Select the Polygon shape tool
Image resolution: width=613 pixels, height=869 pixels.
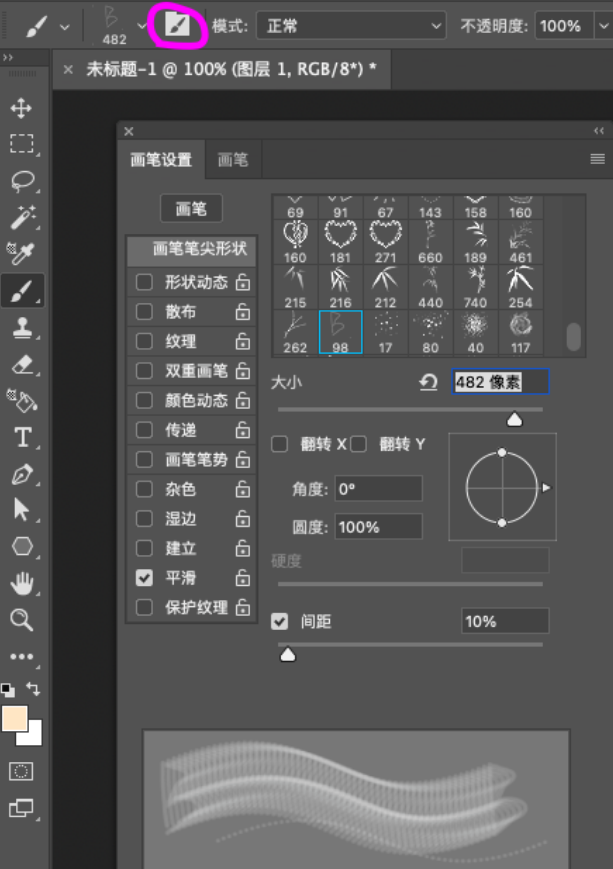click(22, 546)
